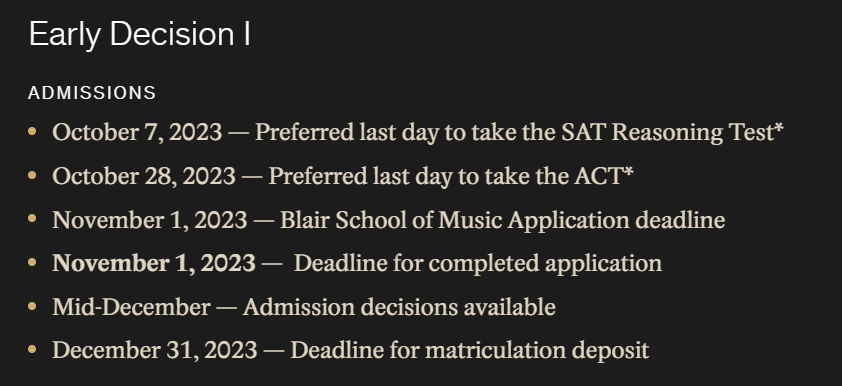The image size is (842, 386).
Task: Click the December 31, 2023 date
Action: click(155, 351)
